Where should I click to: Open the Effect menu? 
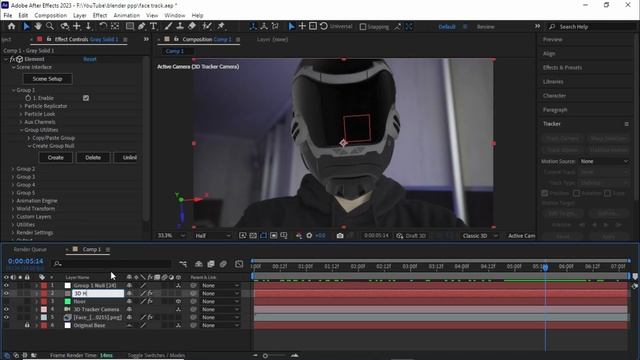point(100,15)
